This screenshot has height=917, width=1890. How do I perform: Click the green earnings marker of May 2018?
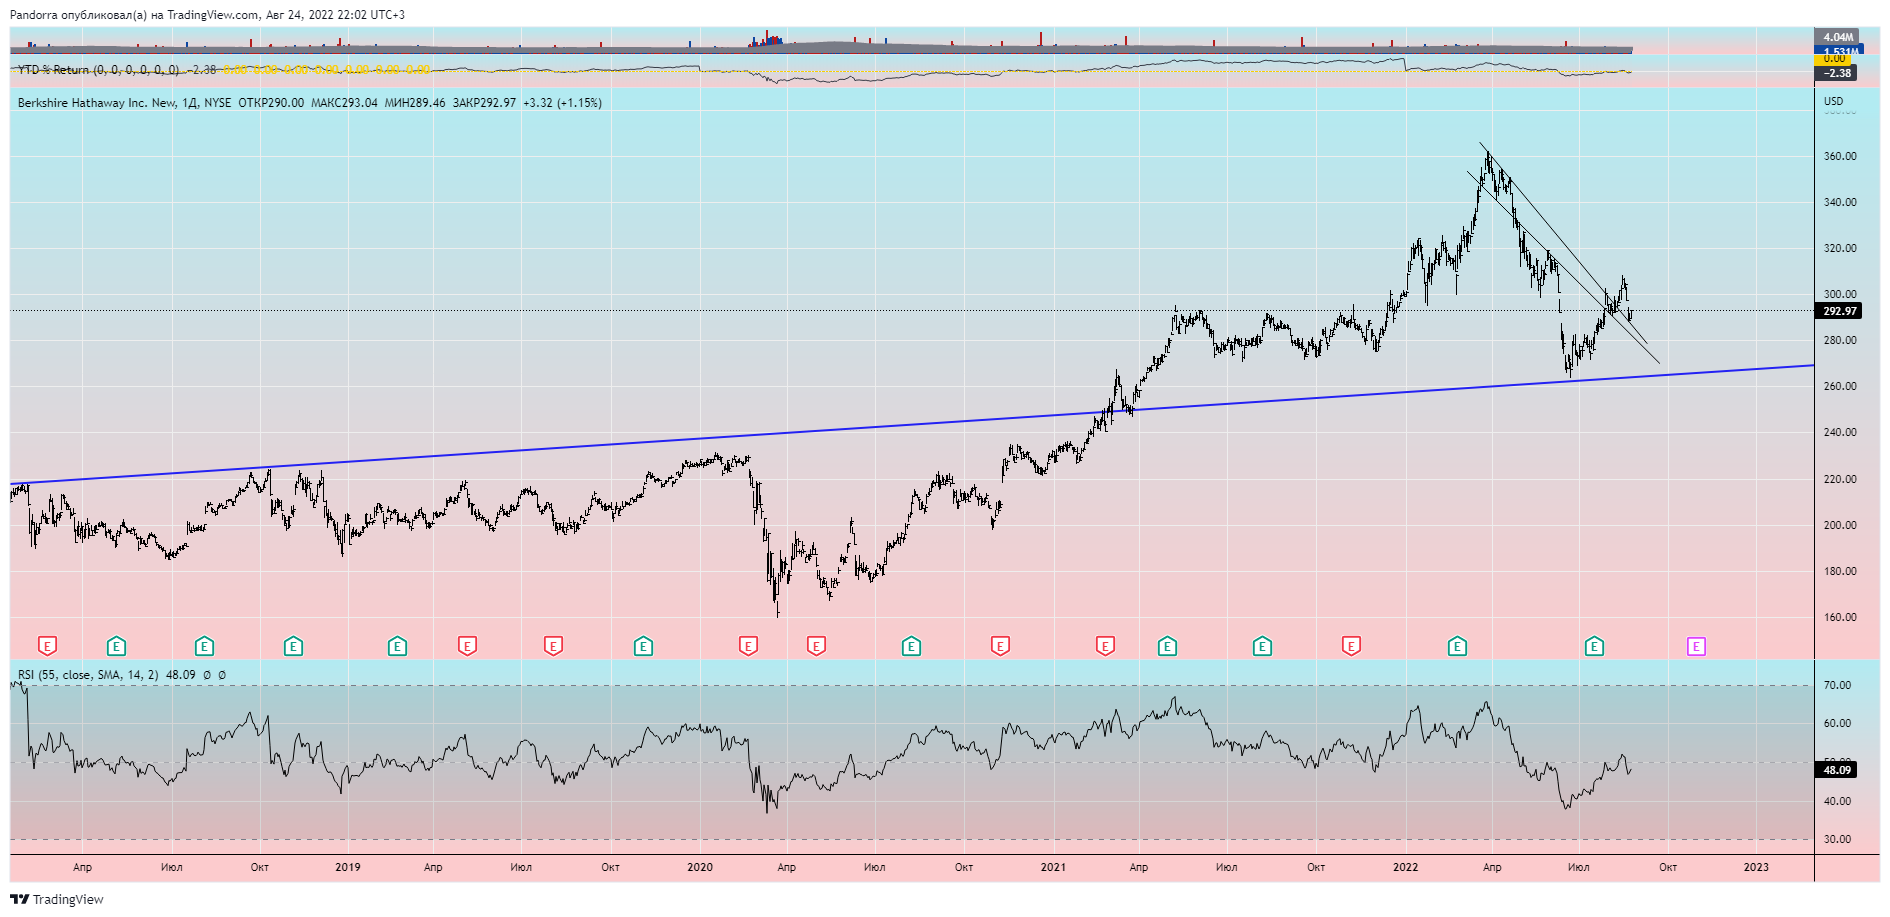click(116, 646)
